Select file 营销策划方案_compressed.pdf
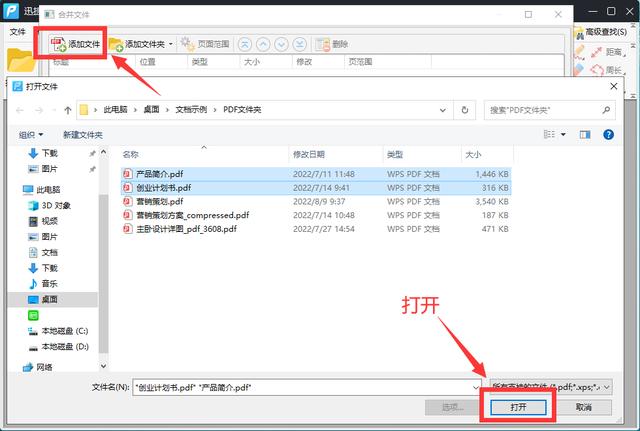 (x=316, y=215)
